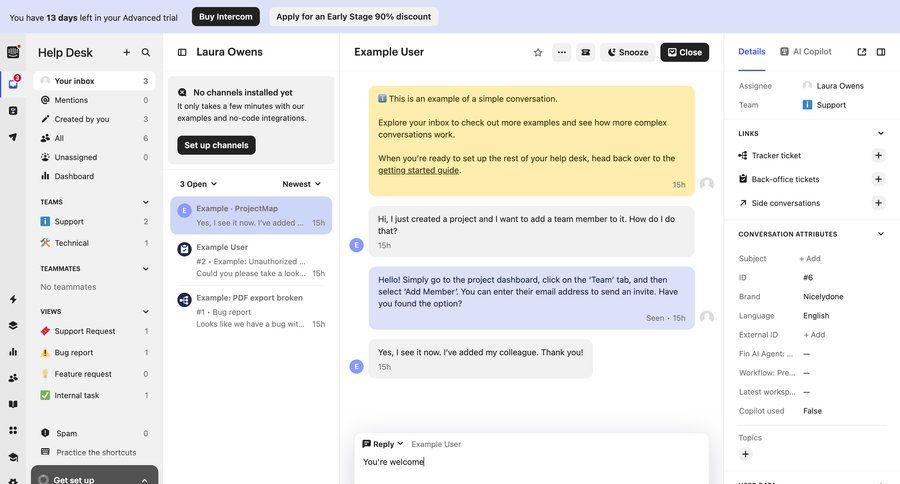Collapse the Teams section
The width and height of the screenshot is (900, 484).
click(146, 202)
